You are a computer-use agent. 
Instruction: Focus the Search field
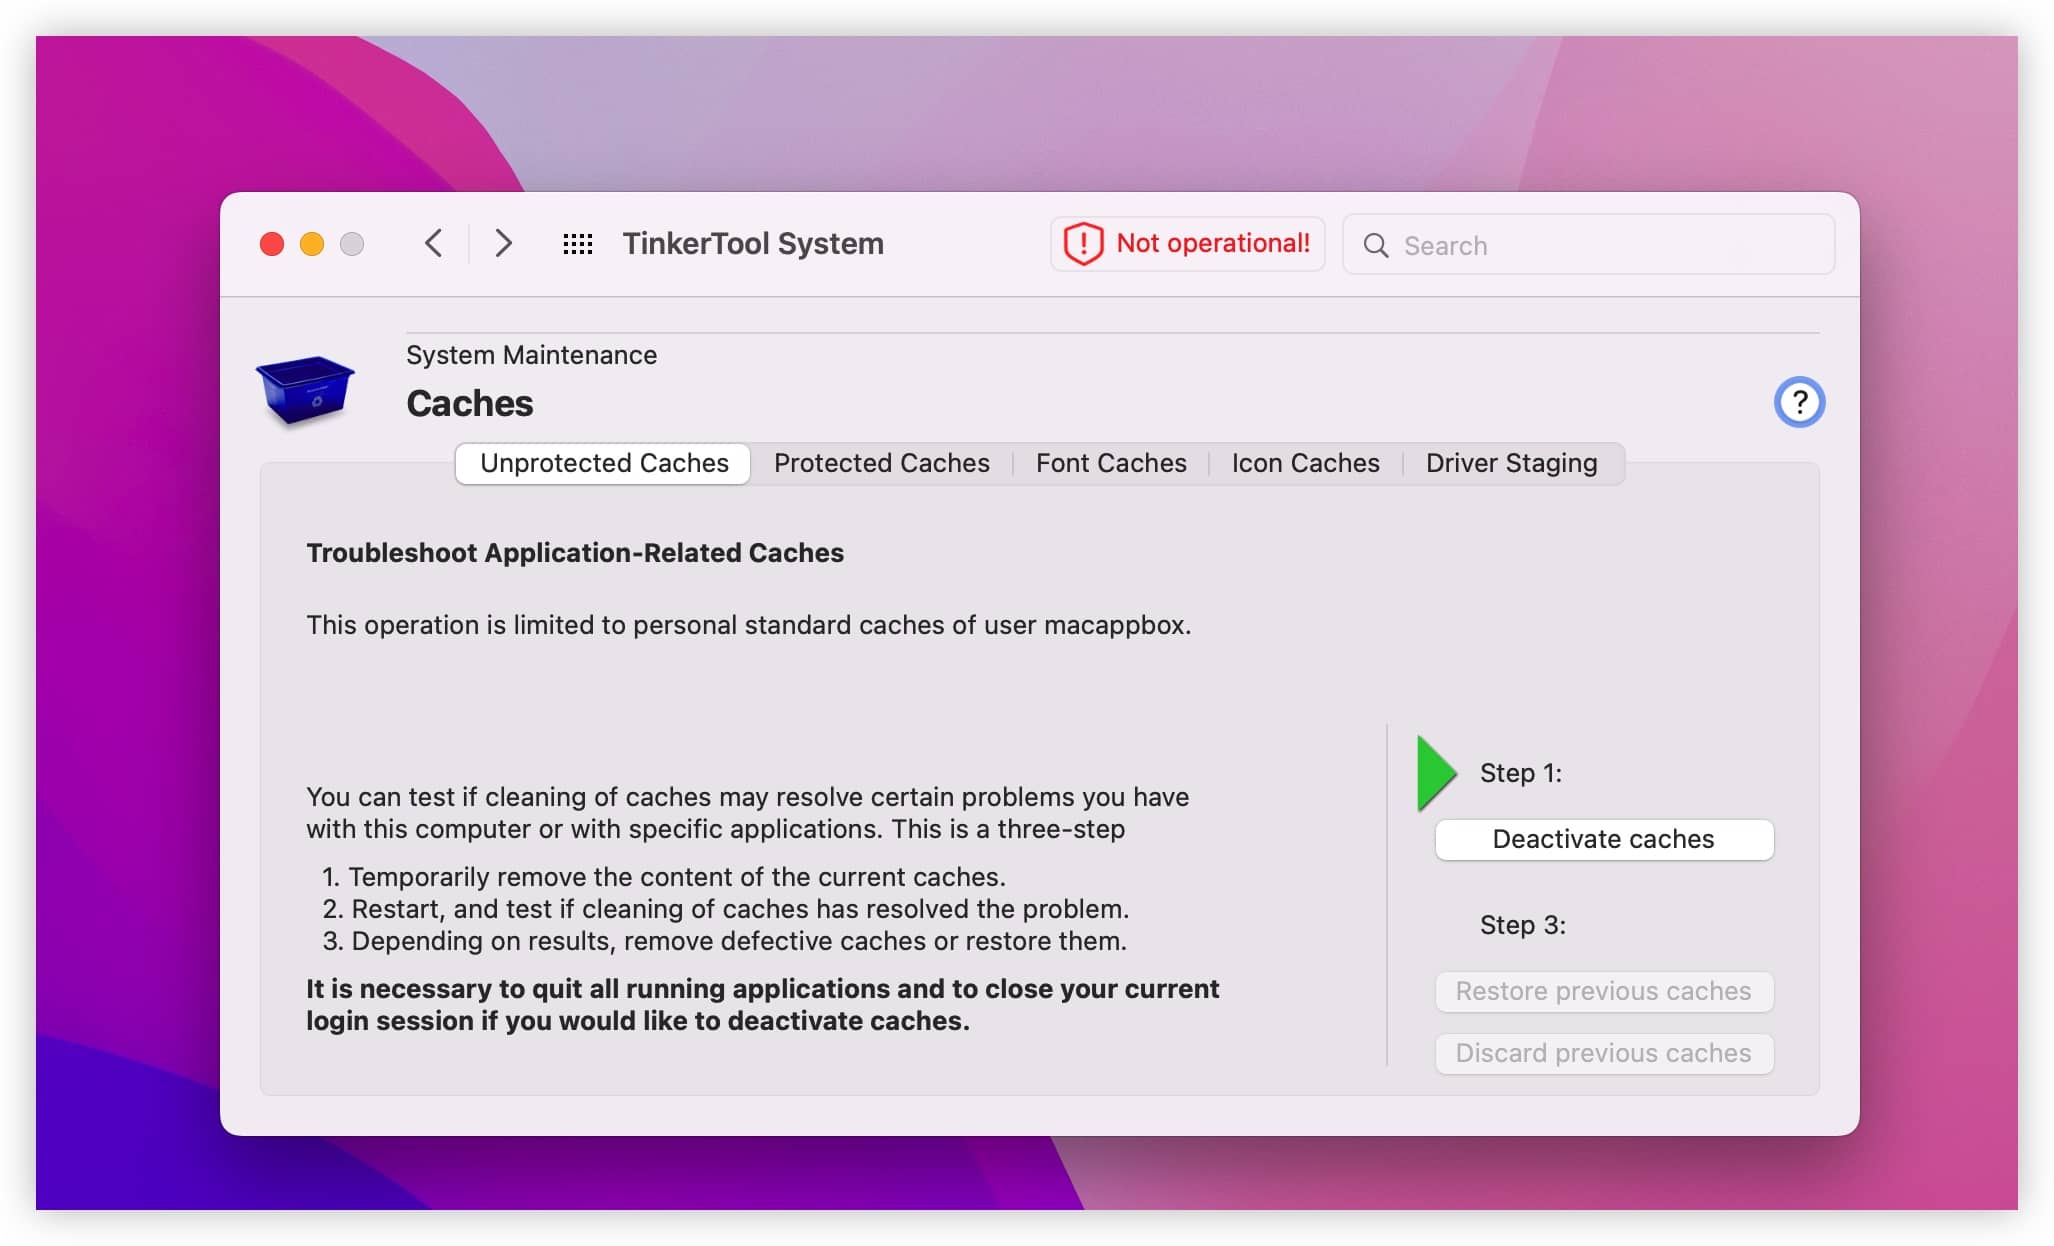pos(1588,245)
